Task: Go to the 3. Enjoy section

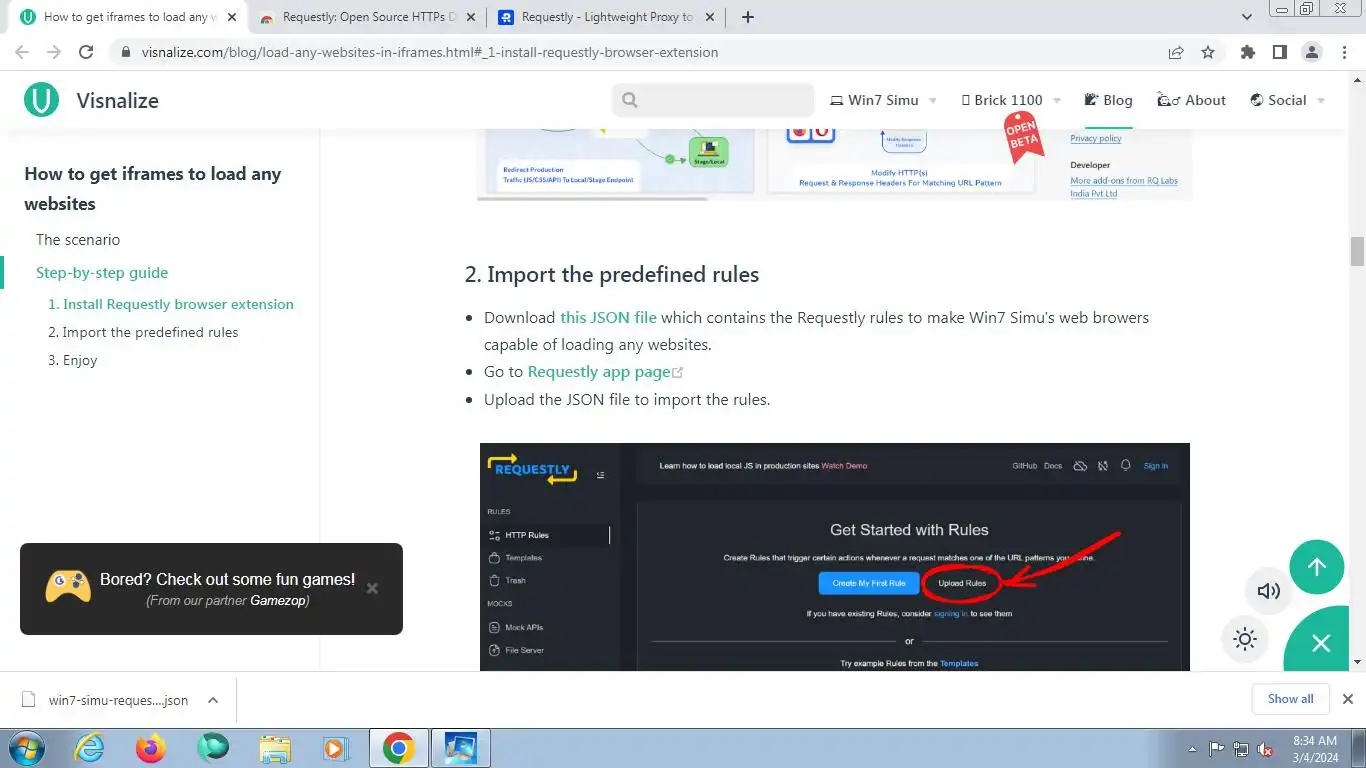Action: (x=73, y=360)
